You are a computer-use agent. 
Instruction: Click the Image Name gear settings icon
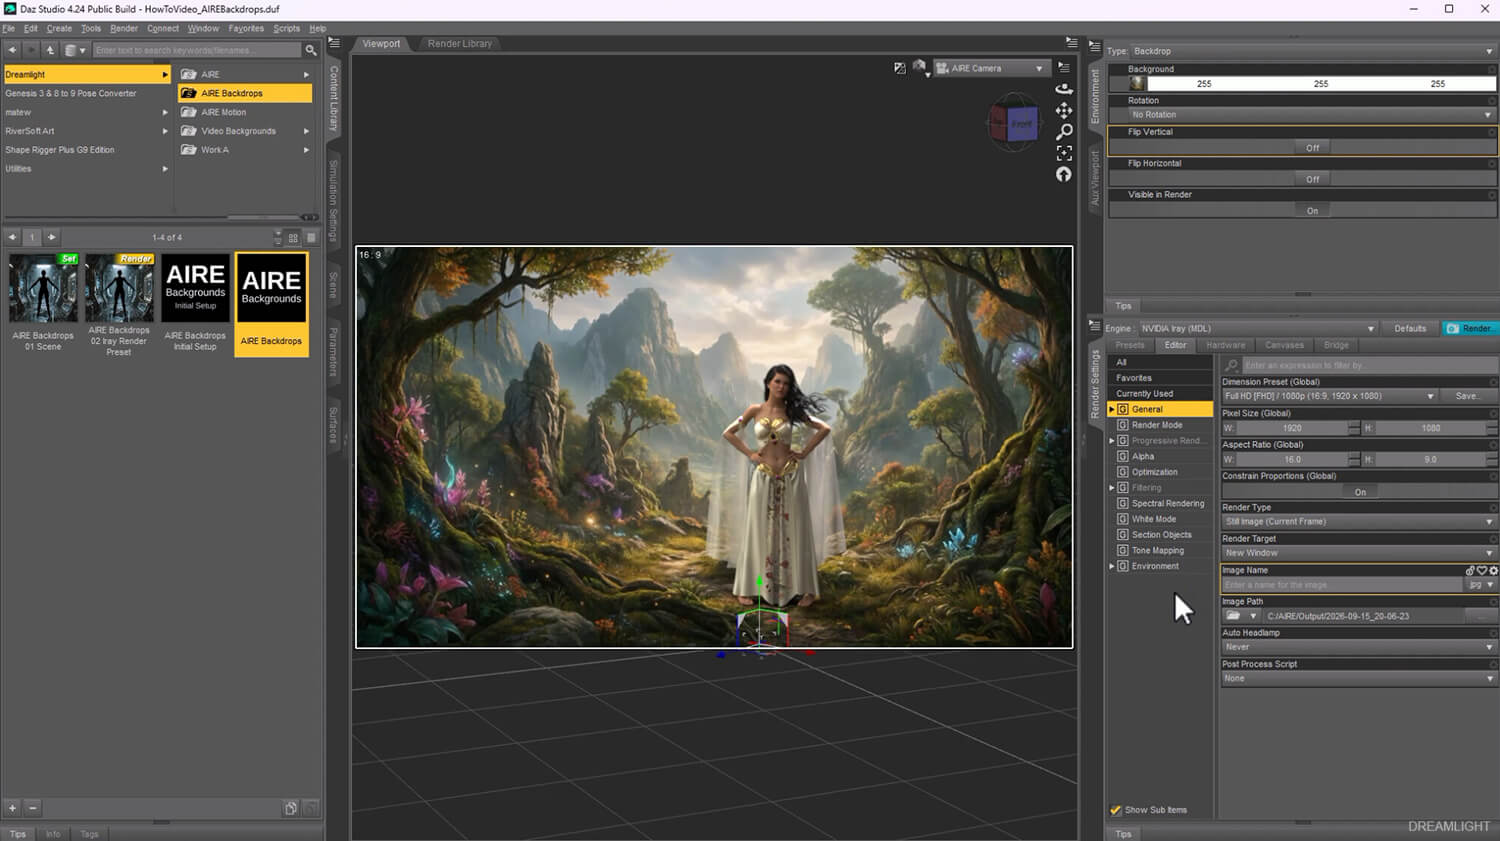1494,571
